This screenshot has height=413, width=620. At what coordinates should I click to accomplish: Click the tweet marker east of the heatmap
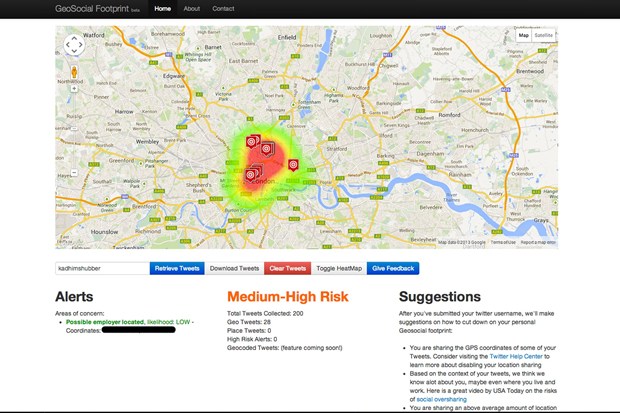click(x=293, y=165)
